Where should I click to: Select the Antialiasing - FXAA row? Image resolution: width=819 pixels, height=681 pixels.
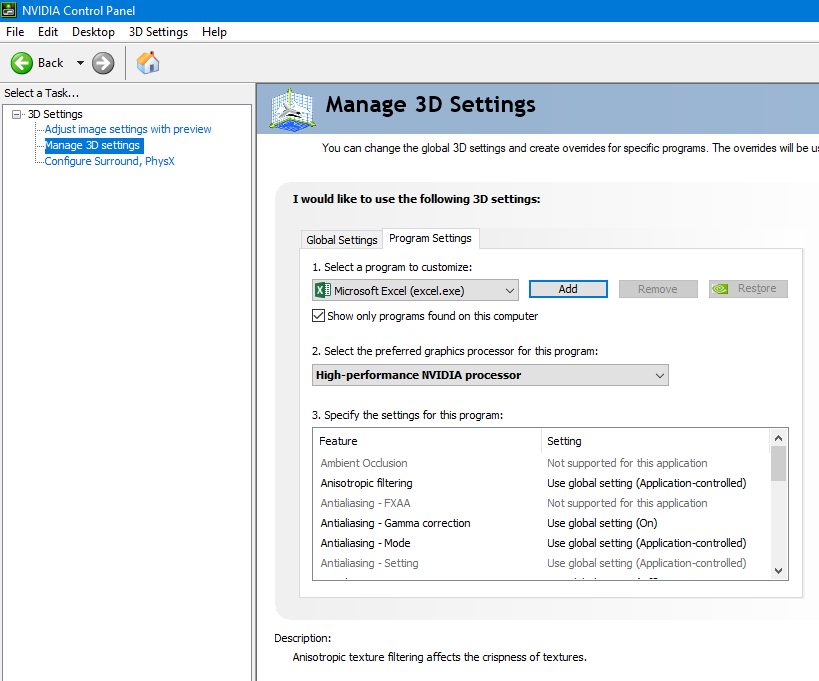click(x=541, y=503)
